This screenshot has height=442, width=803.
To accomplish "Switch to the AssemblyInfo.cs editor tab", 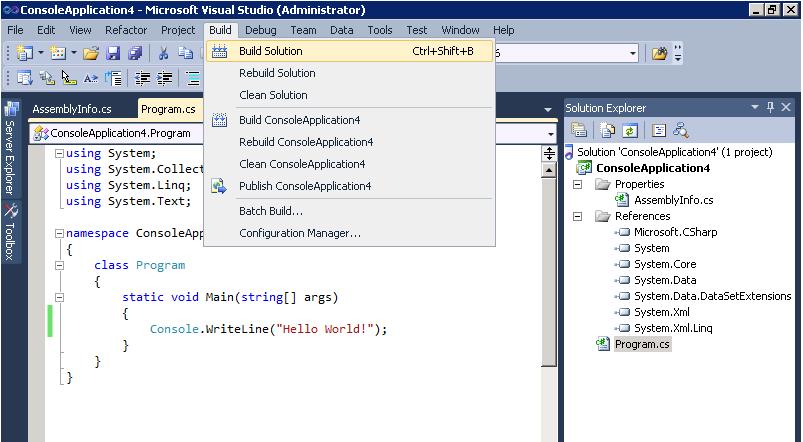I will tap(72, 109).
